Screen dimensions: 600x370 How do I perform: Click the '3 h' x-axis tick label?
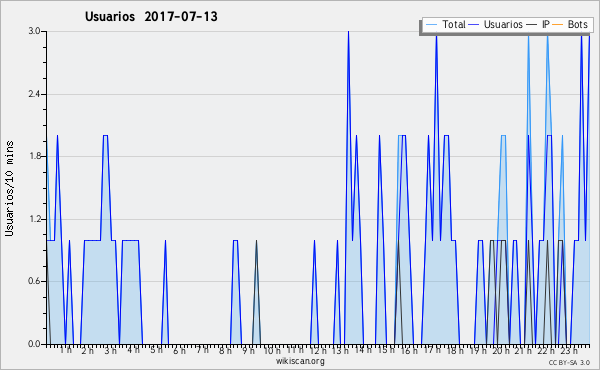click(x=111, y=350)
